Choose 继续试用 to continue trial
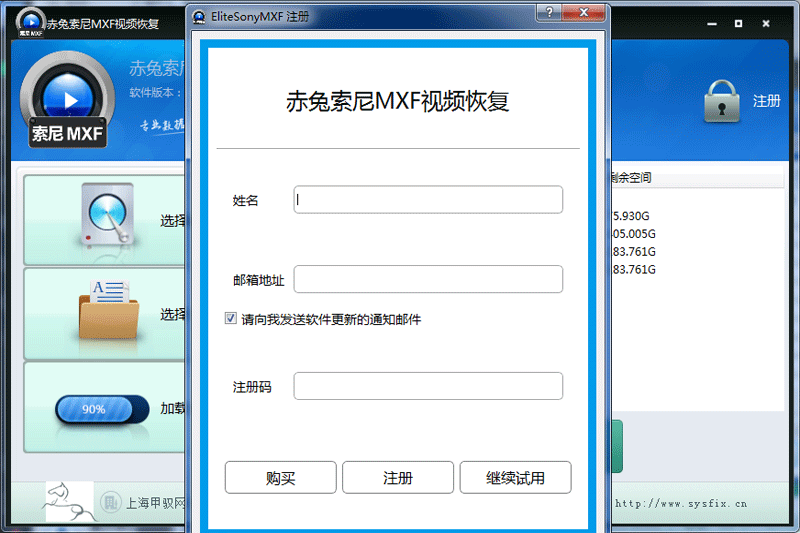 [x=515, y=477]
